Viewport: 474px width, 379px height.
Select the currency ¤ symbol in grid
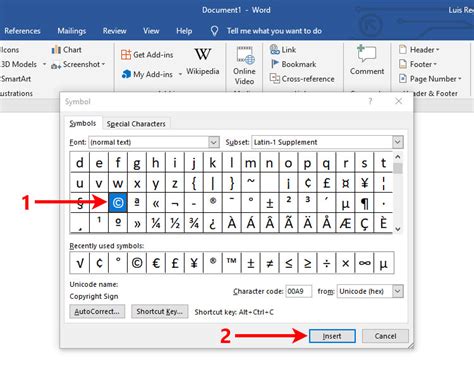[x=345, y=182]
